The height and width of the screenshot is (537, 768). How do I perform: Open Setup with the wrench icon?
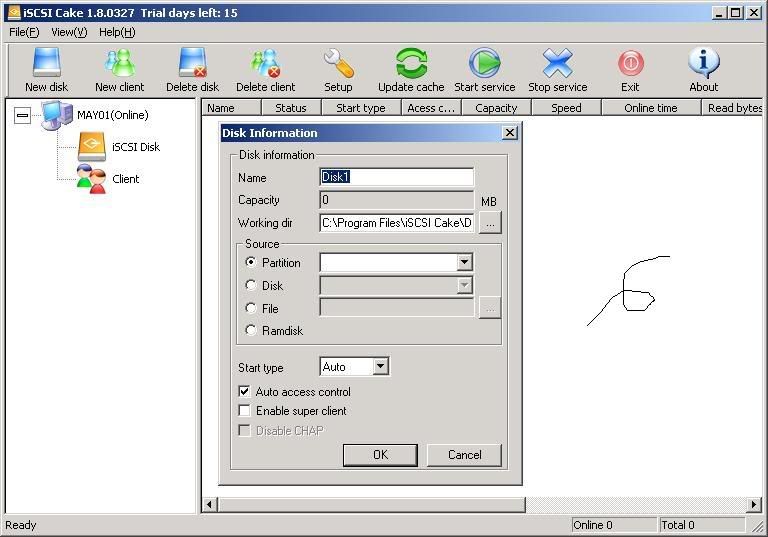click(338, 65)
